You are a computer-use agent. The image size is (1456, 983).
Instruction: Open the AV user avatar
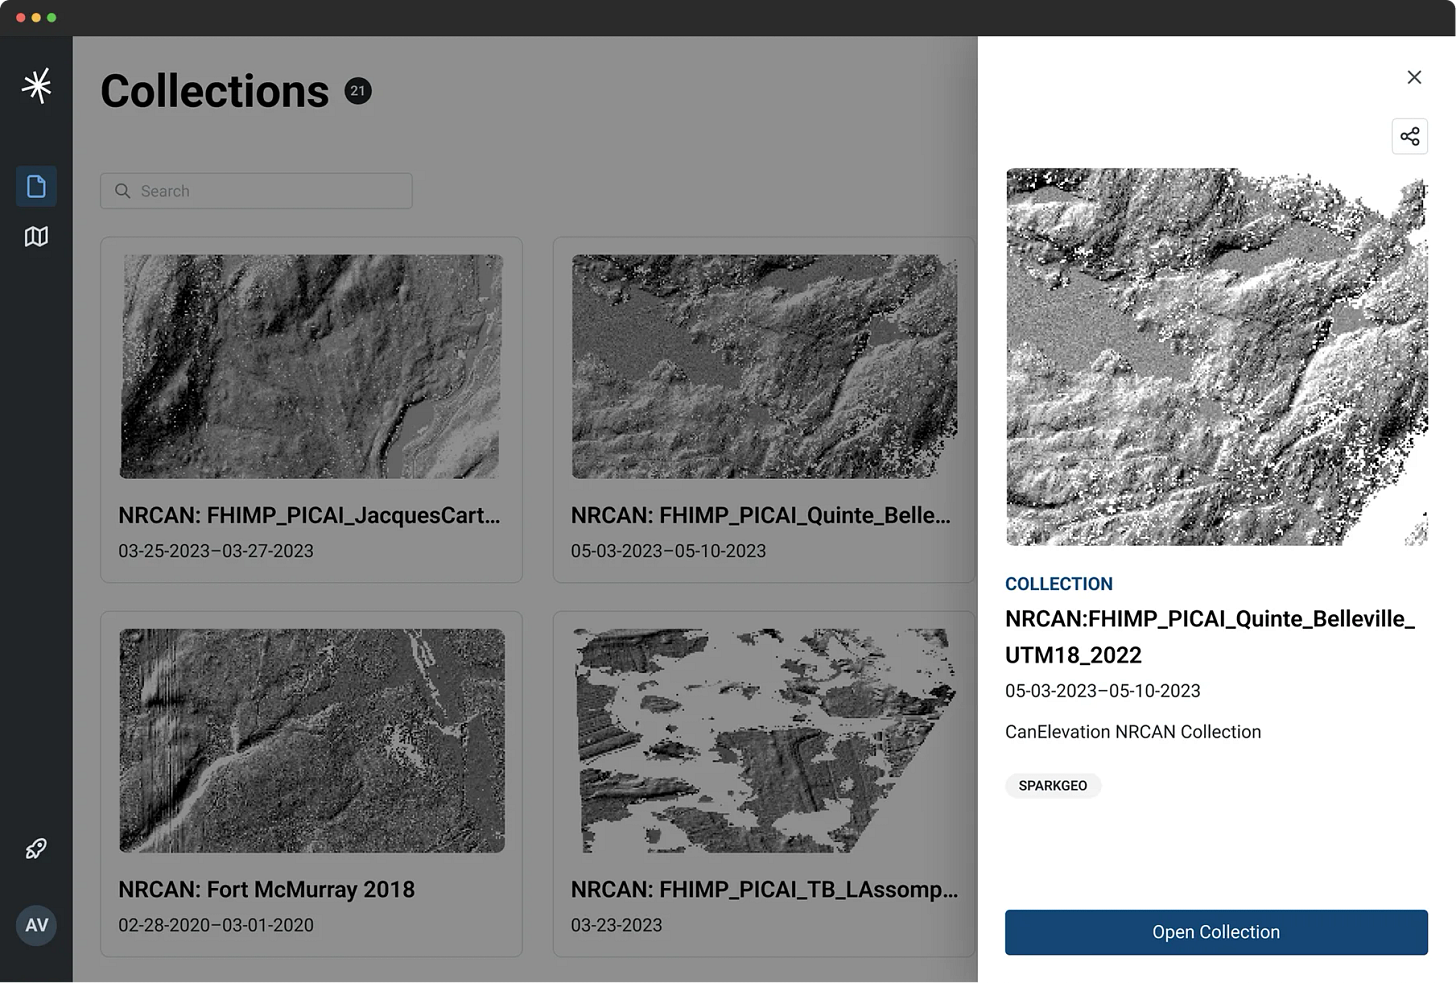tap(36, 925)
